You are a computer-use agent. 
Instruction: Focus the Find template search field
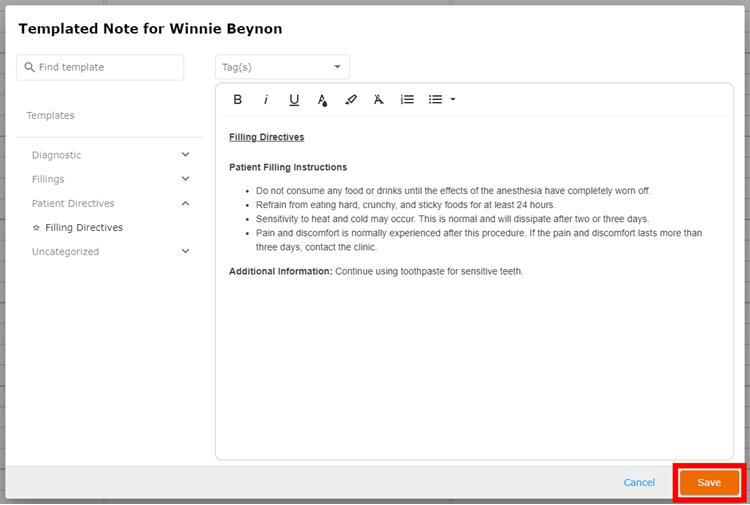pos(100,67)
